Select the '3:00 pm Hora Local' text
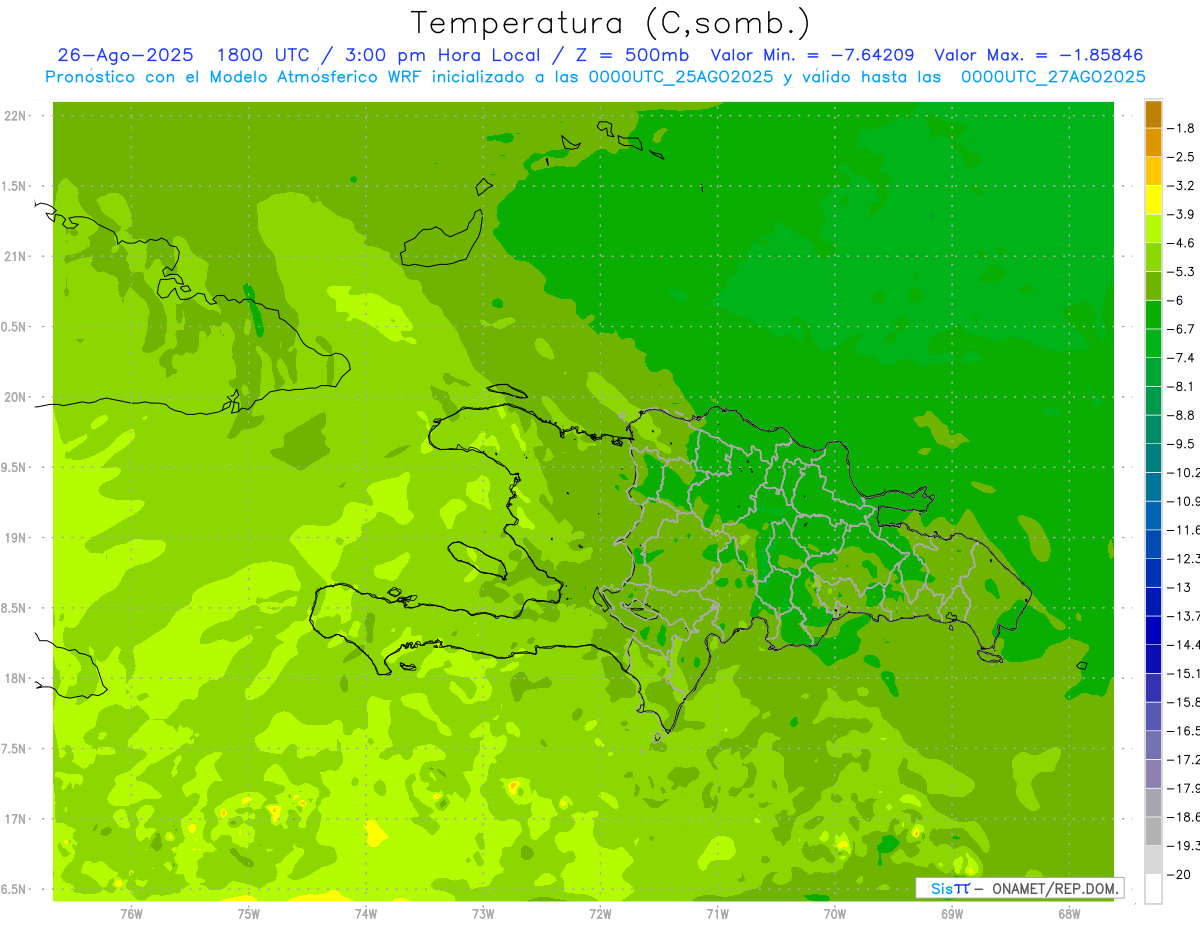The width and height of the screenshot is (1200, 927). (445, 55)
